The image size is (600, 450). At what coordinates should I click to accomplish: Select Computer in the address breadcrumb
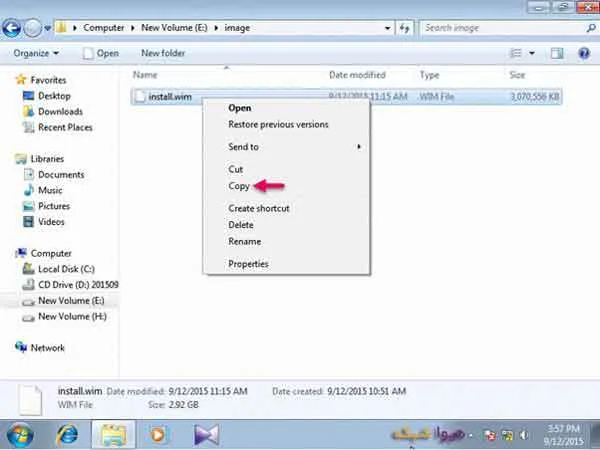tap(104, 28)
